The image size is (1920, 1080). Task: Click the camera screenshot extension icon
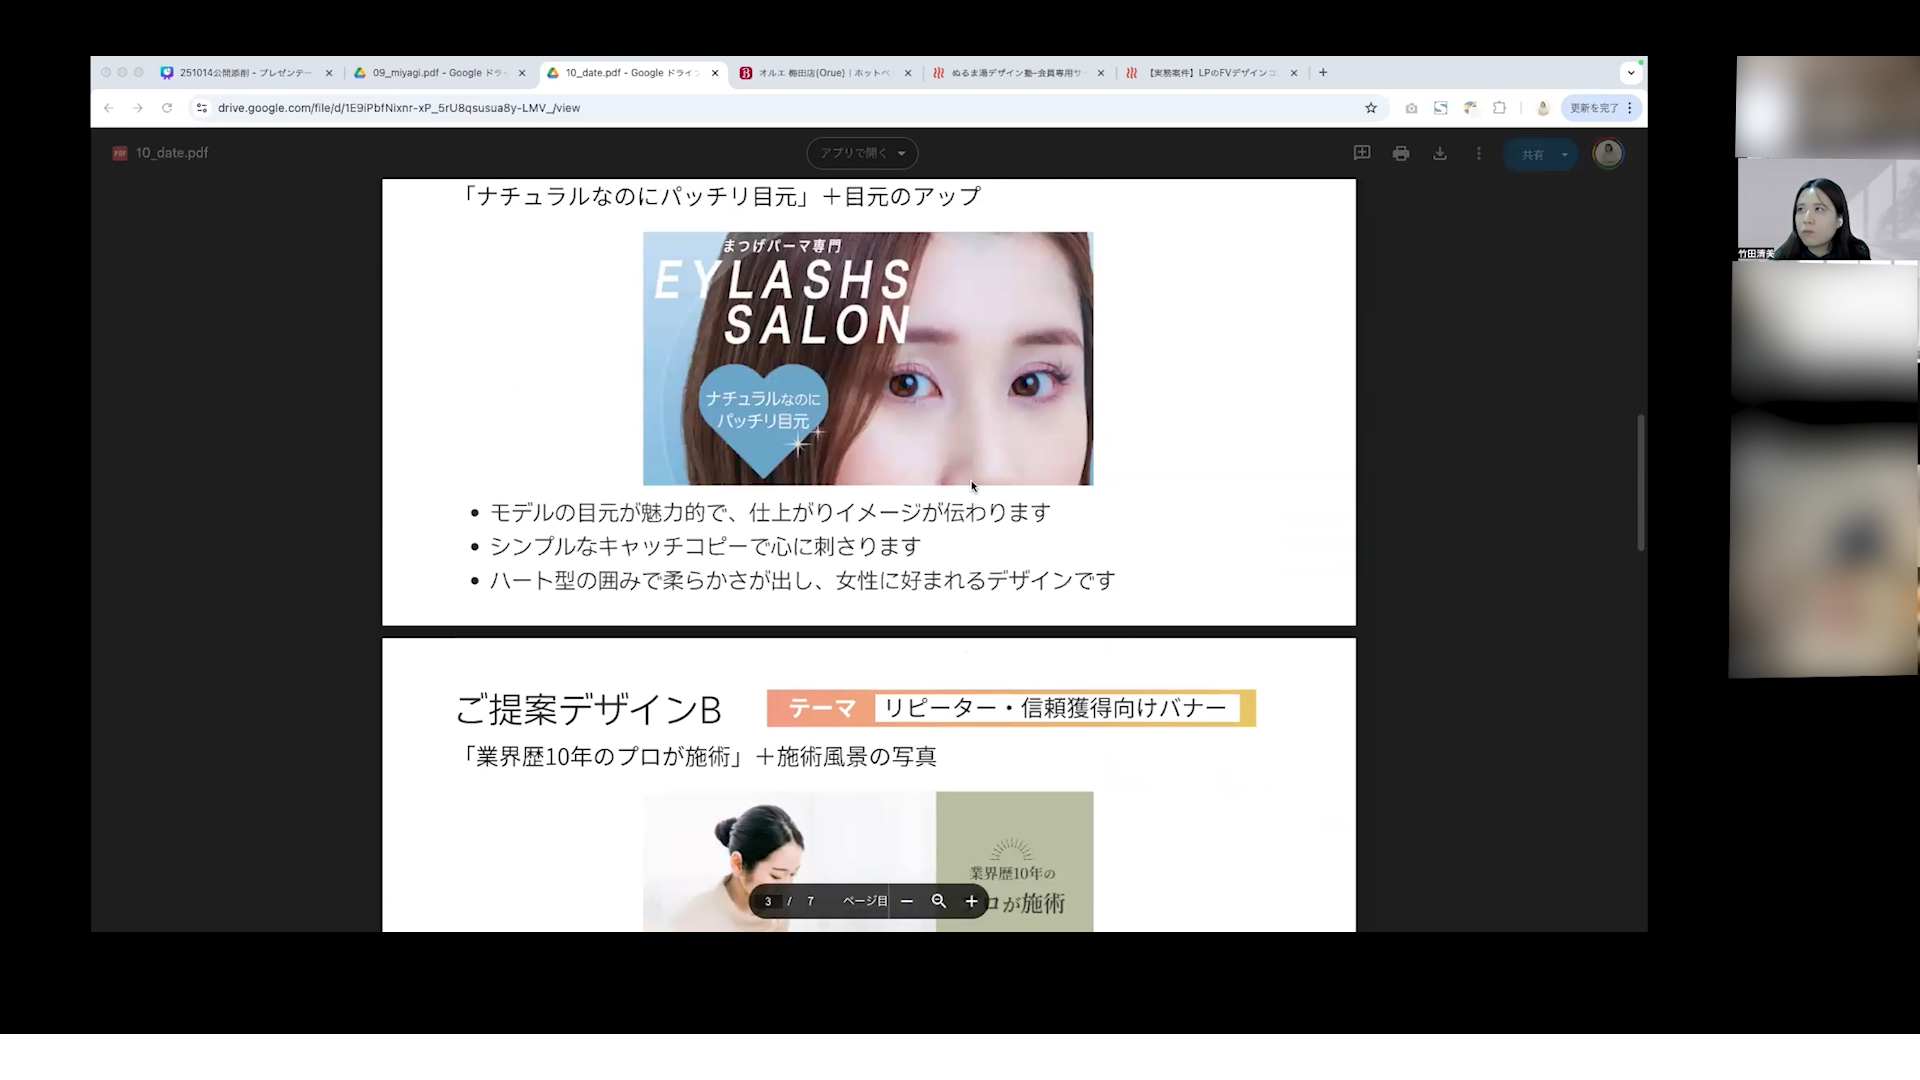point(1411,108)
